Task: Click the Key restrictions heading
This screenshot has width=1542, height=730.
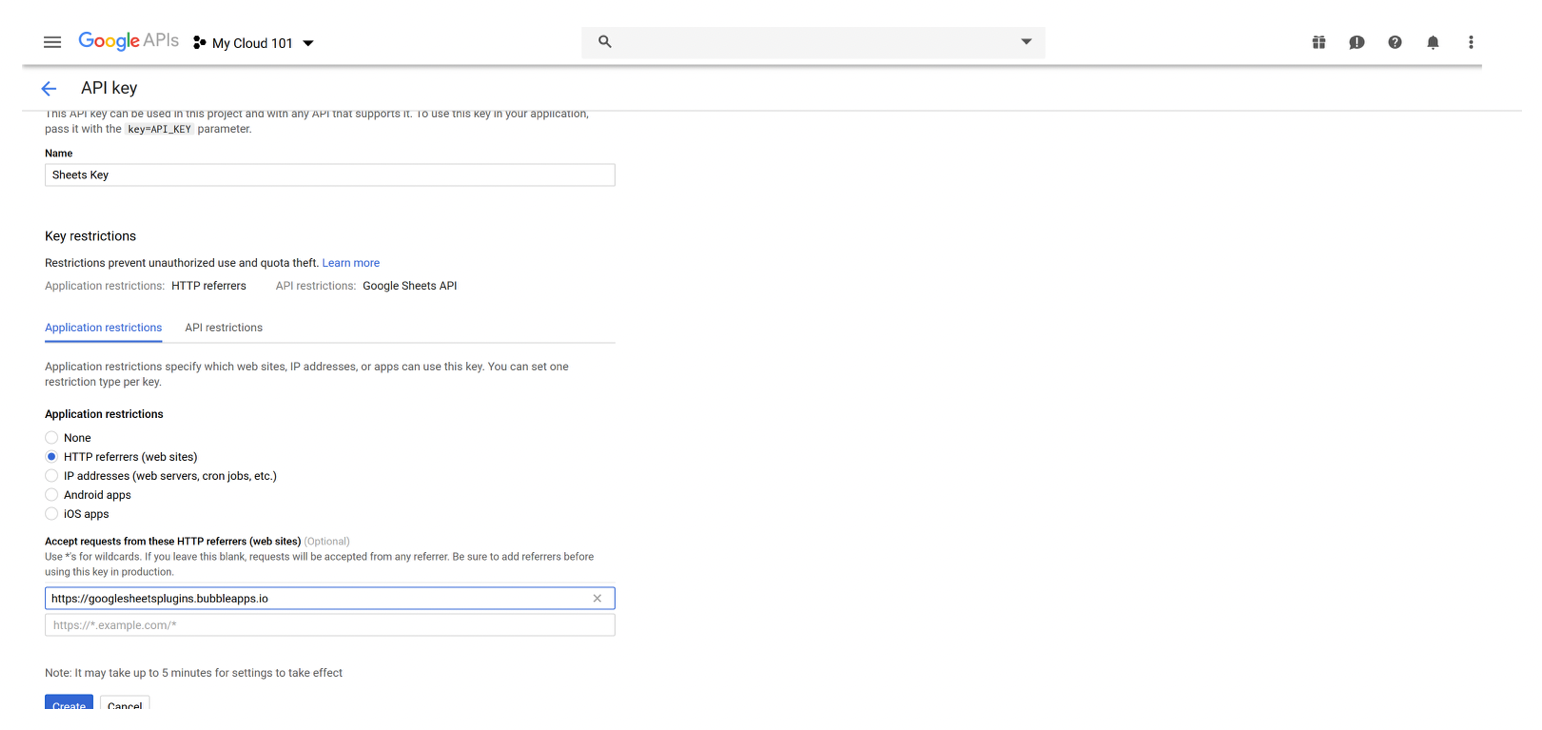Action: 90,236
